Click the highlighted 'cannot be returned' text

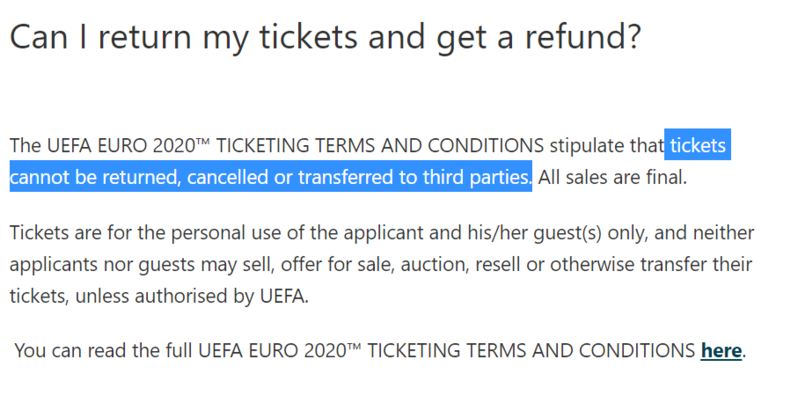[x=95, y=177]
